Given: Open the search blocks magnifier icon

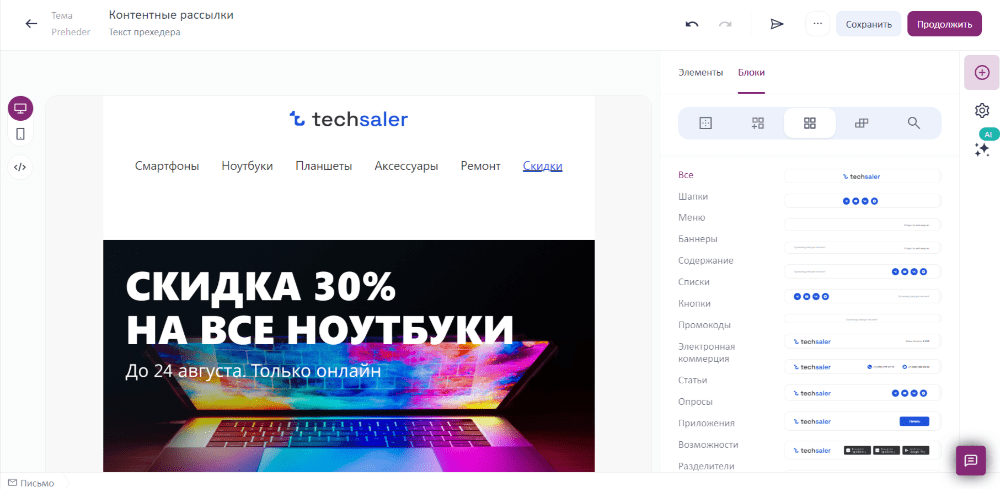Looking at the screenshot, I should pyautogui.click(x=914, y=123).
